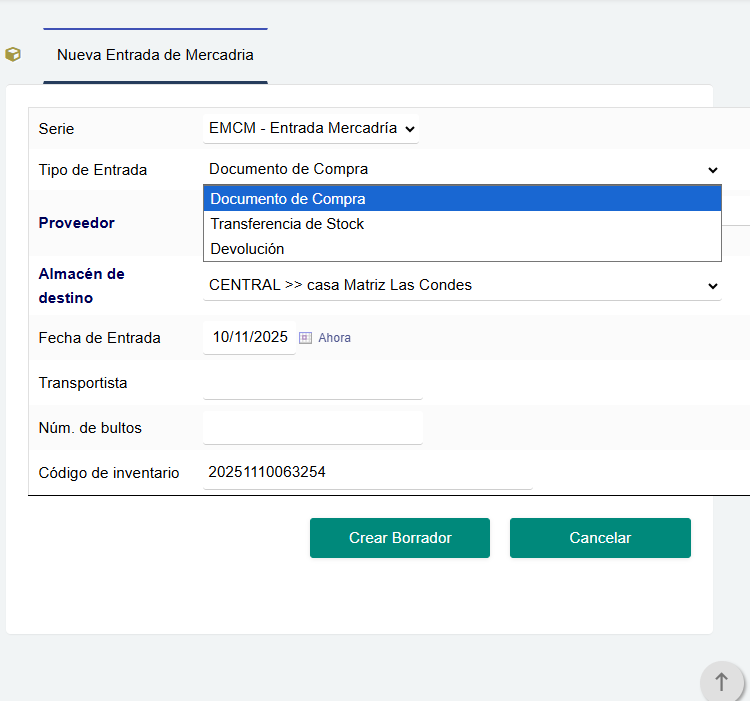Viewport: 750px width, 701px height.
Task: Click the Código de inventario label
Action: pyautogui.click(x=109, y=473)
